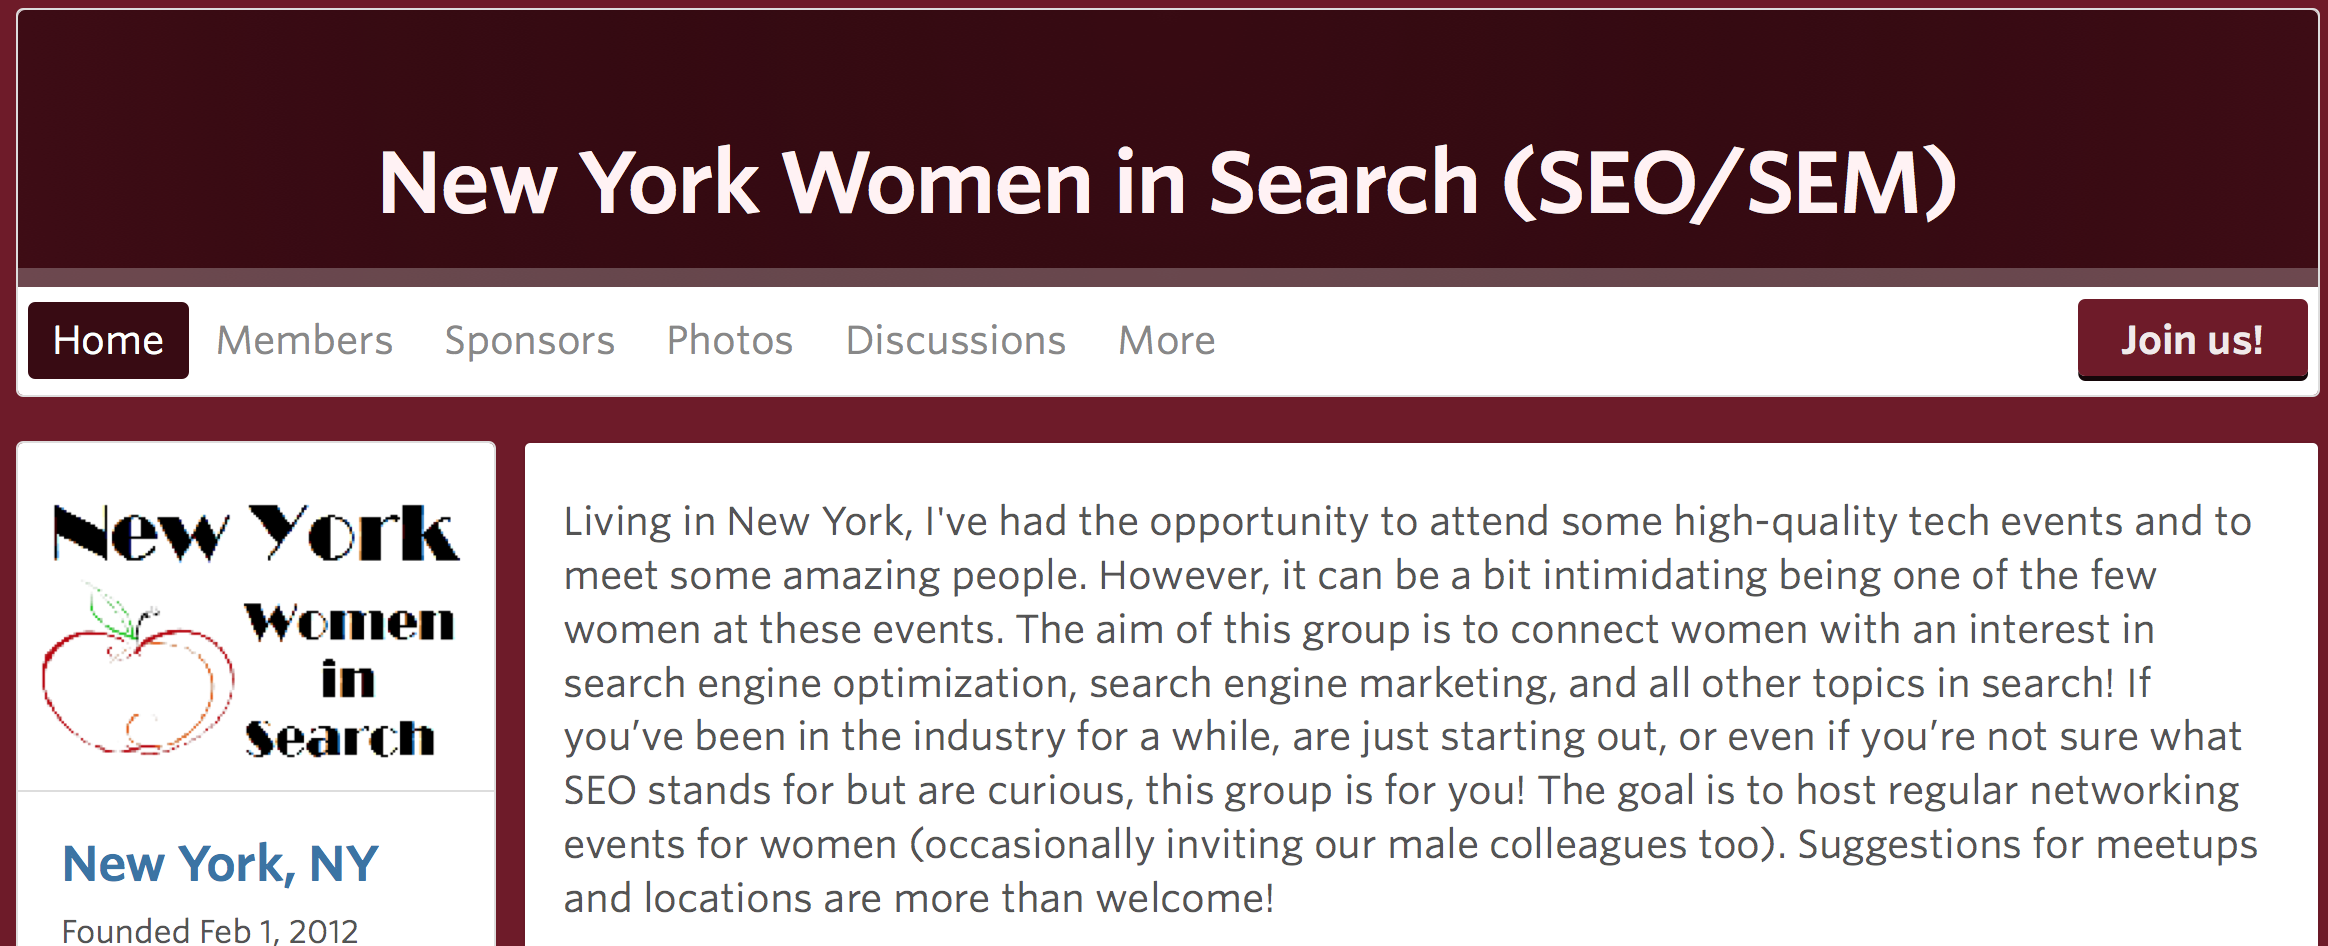Image resolution: width=2328 pixels, height=946 pixels.
Task: Click the 'Founded Feb 1, 2012' text
Action: pos(210,931)
